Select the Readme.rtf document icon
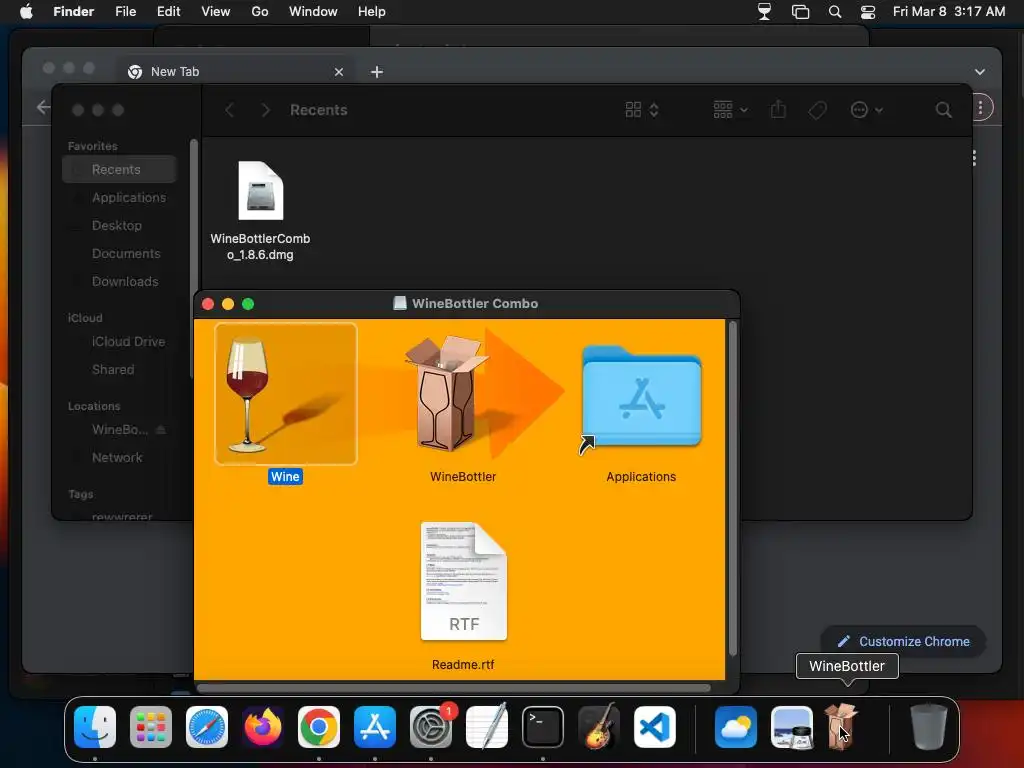 pos(464,581)
